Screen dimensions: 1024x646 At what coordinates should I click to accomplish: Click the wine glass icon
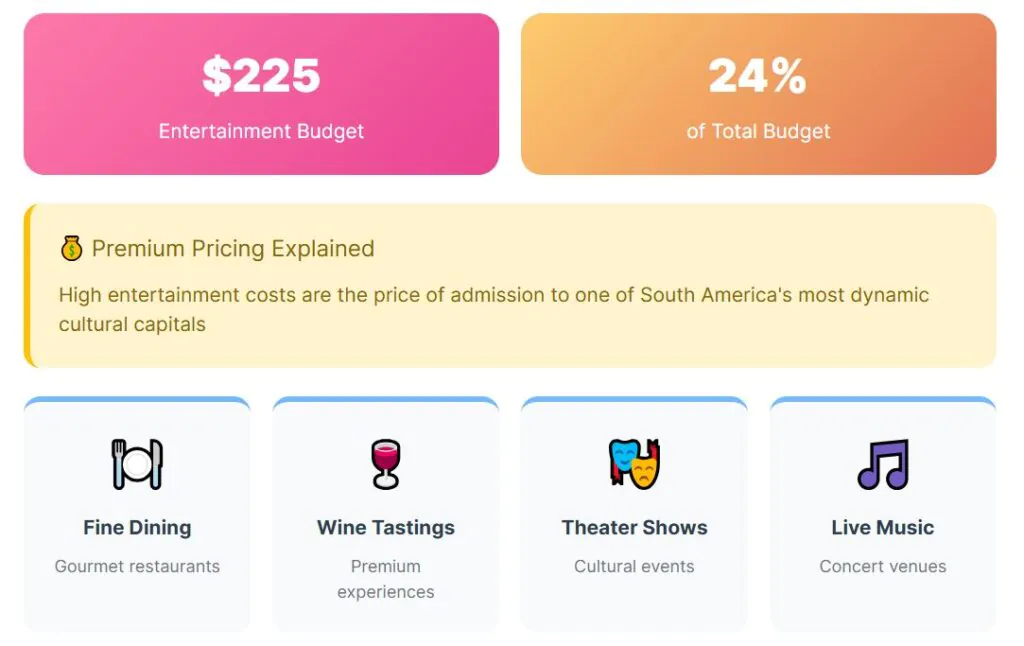385,464
